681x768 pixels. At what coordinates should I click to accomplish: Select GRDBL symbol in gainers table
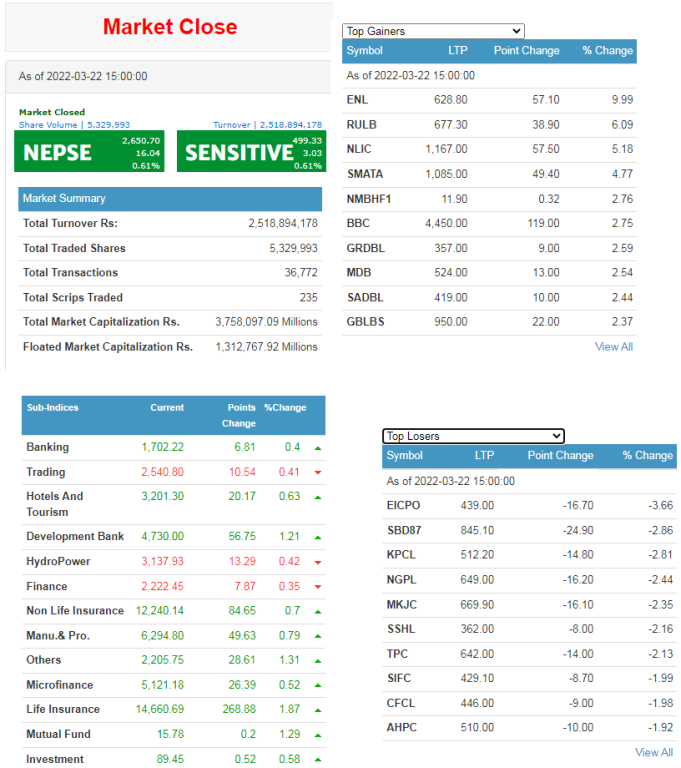click(365, 248)
